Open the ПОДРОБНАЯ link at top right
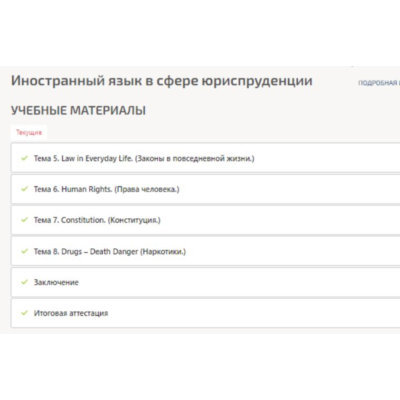 379,83
